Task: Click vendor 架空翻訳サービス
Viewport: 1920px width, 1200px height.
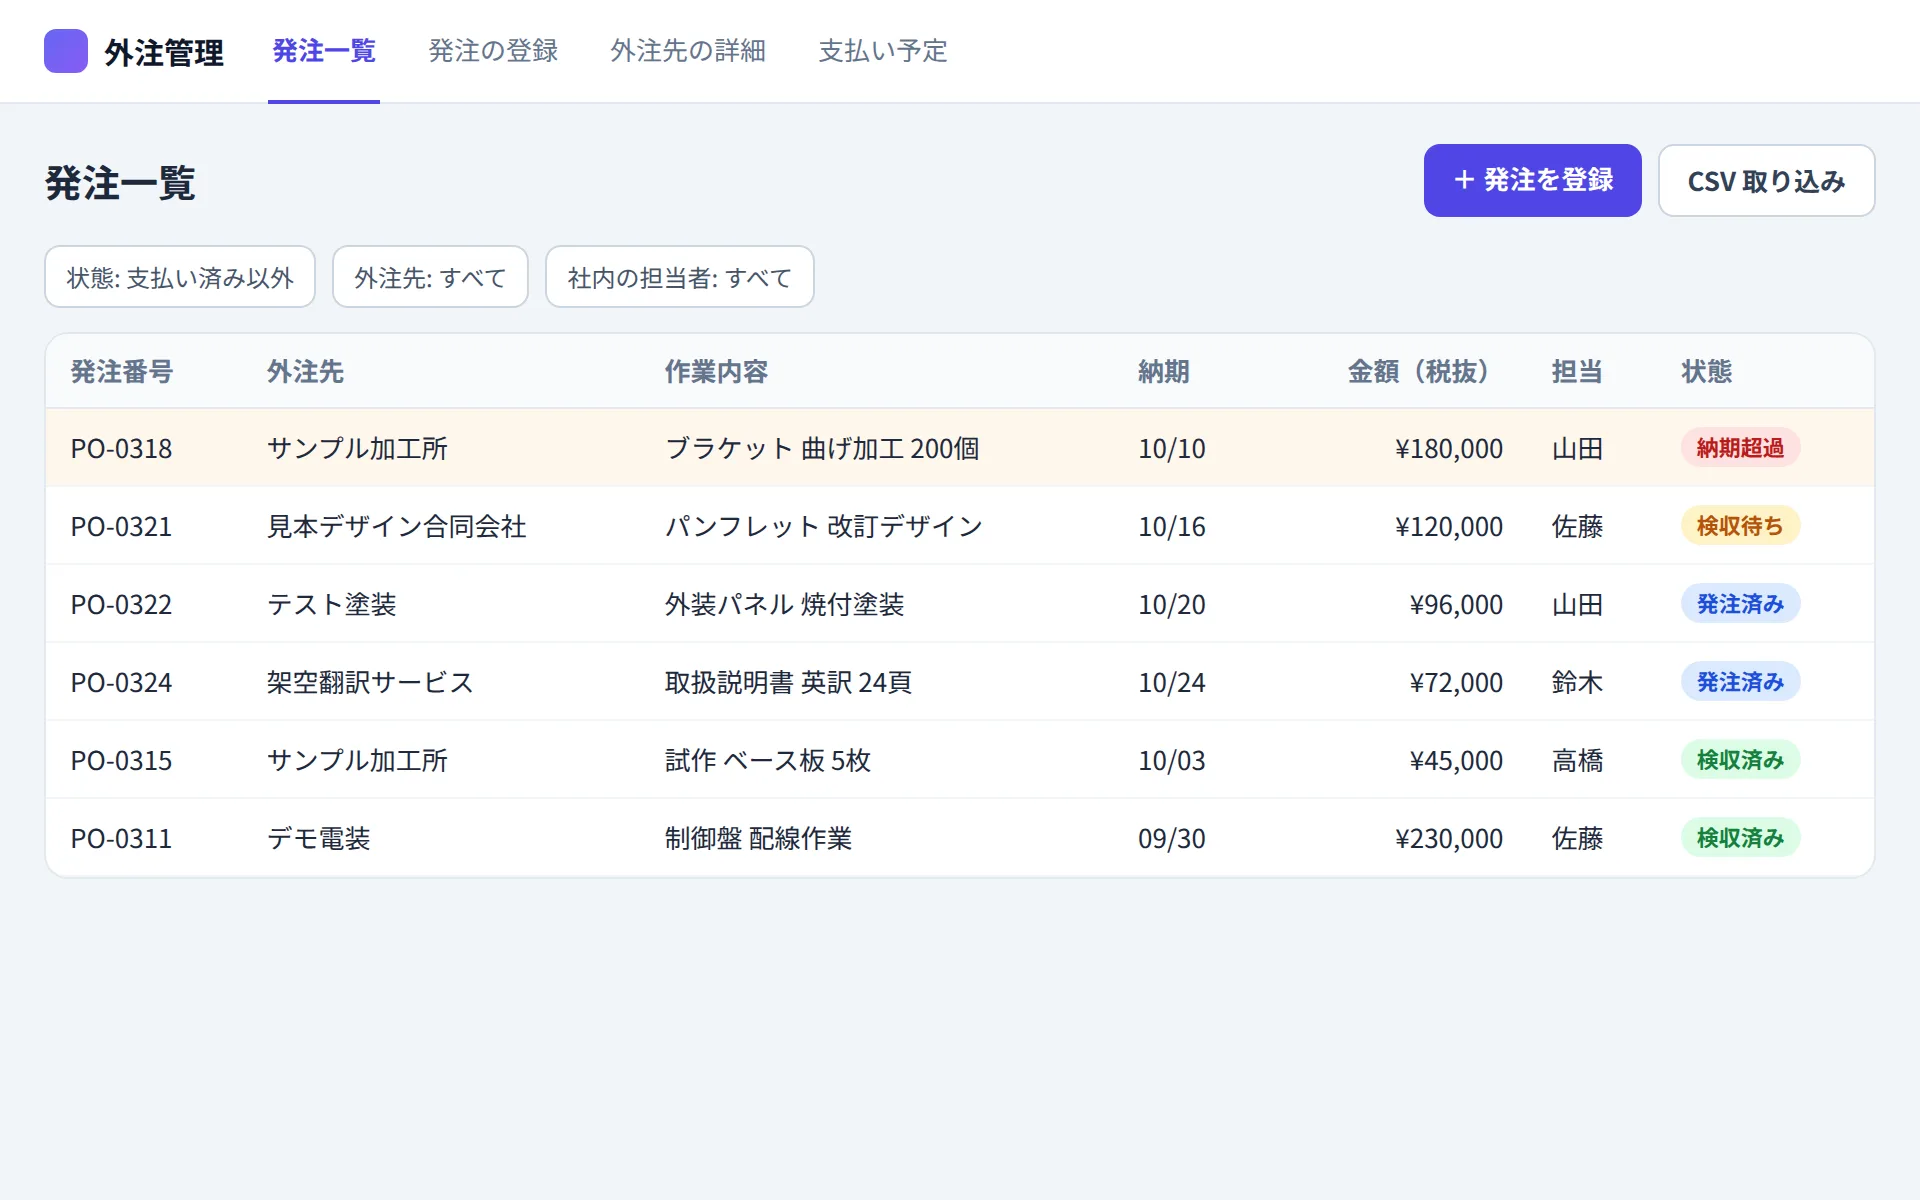Action: [370, 682]
